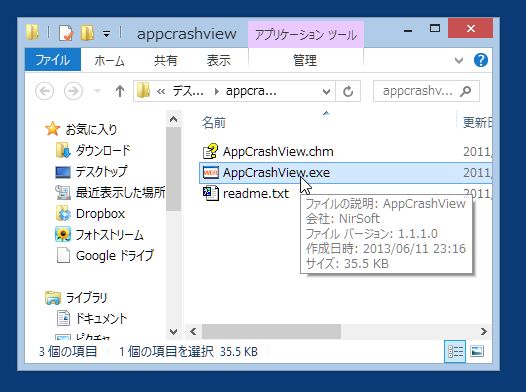This screenshot has width=526, height=392.
Task: Click the Favorites star icon
Action: [52, 129]
